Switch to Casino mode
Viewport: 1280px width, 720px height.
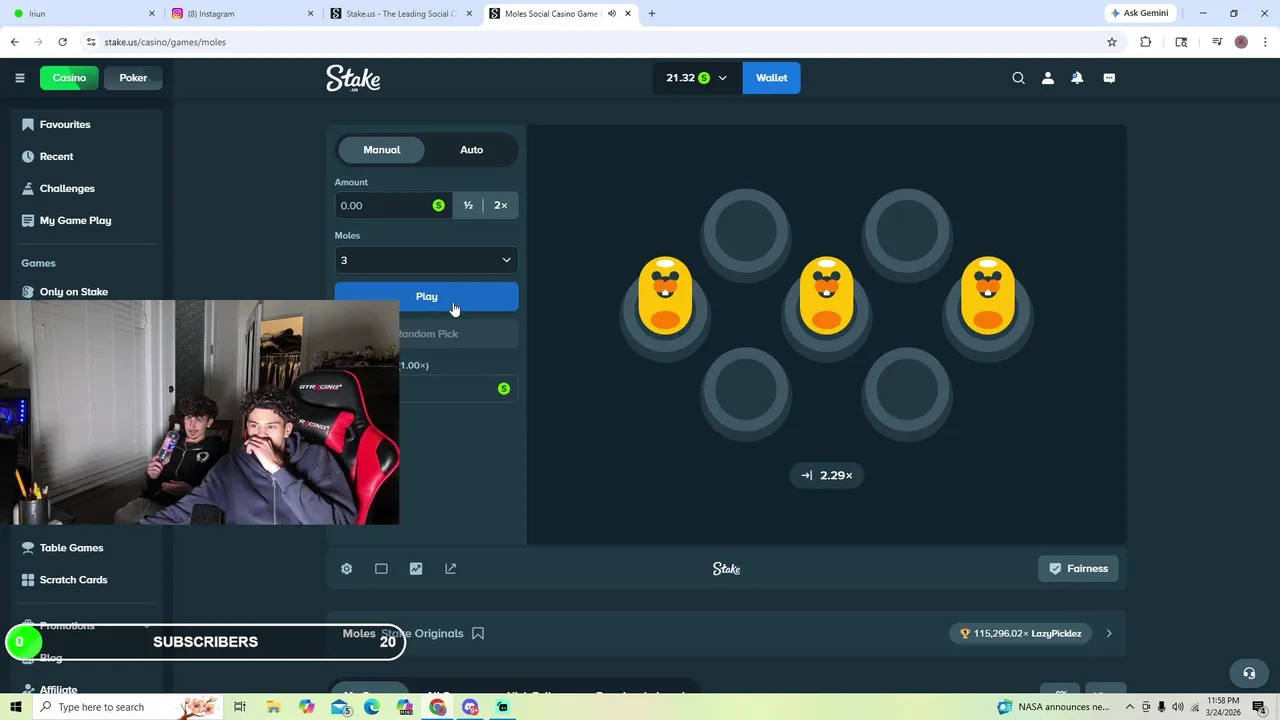(69, 78)
